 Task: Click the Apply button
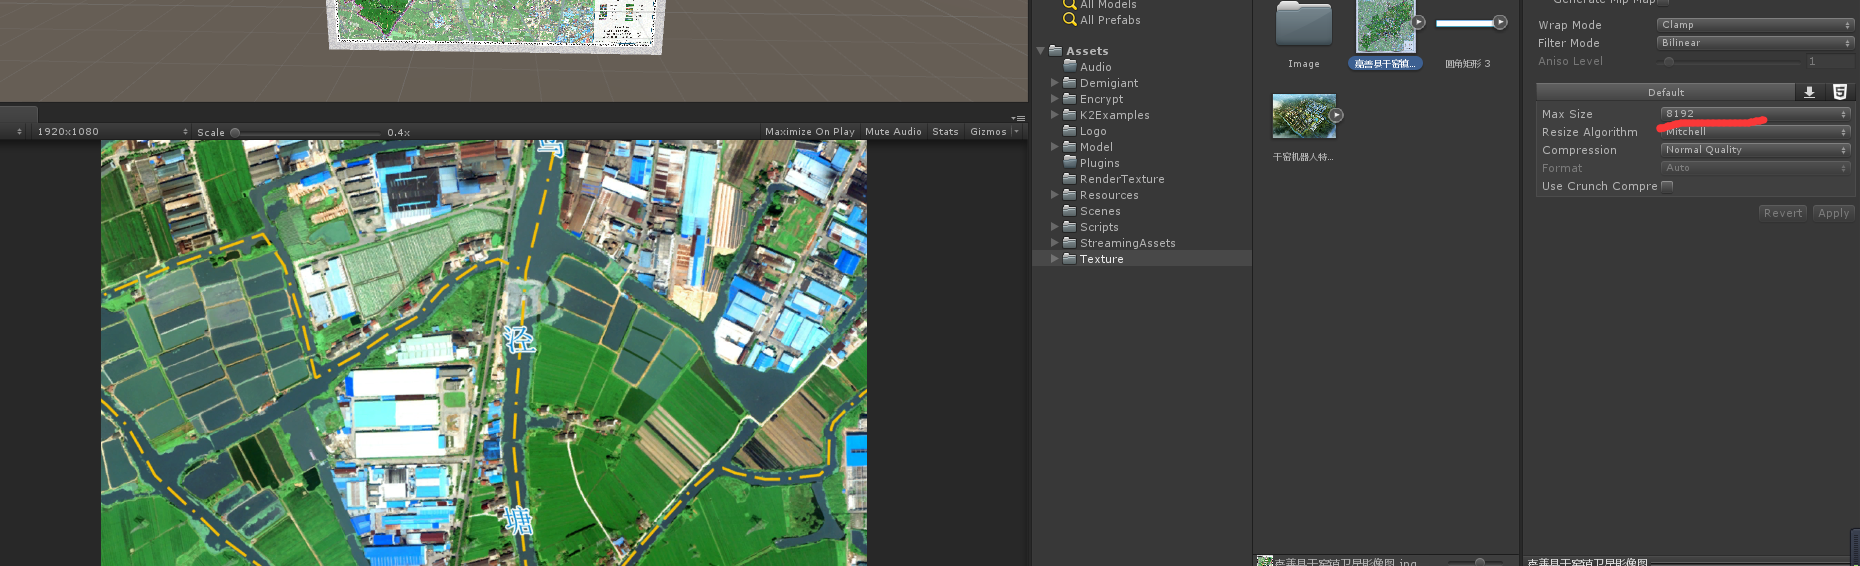[1834, 213]
